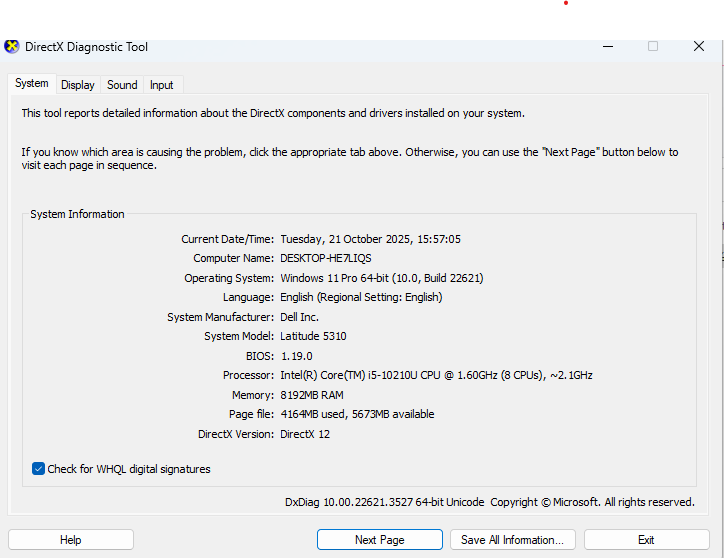Viewport: 724px width, 558px height.
Task: Click the greyed-out maximize window button
Action: [x=653, y=46]
